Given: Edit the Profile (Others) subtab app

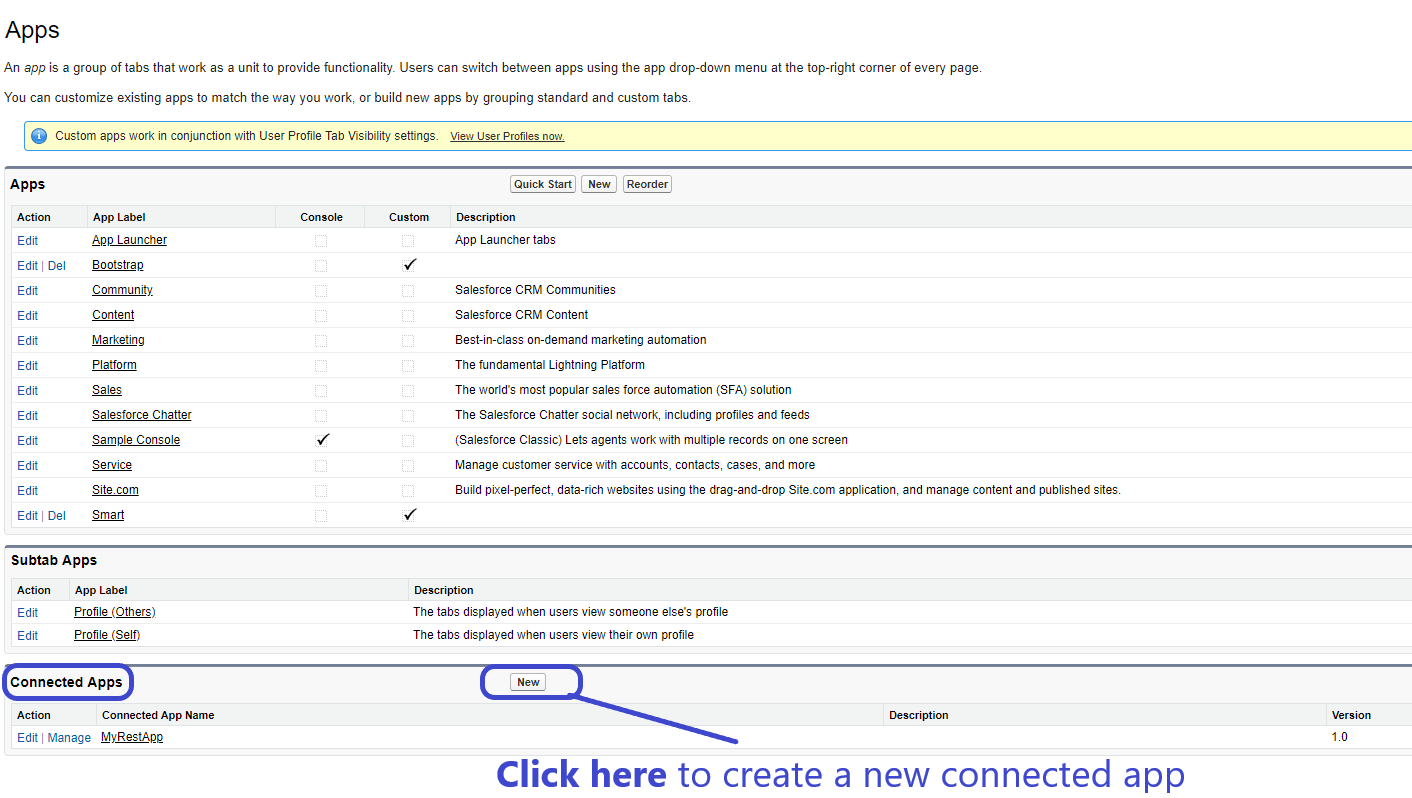Looking at the screenshot, I should coord(27,612).
